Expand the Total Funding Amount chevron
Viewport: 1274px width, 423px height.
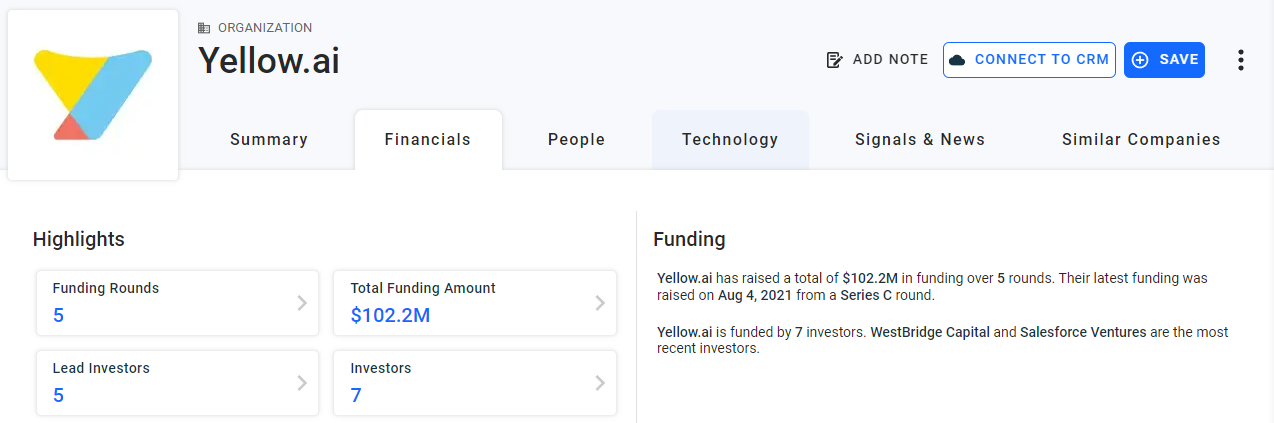pyautogui.click(x=600, y=303)
